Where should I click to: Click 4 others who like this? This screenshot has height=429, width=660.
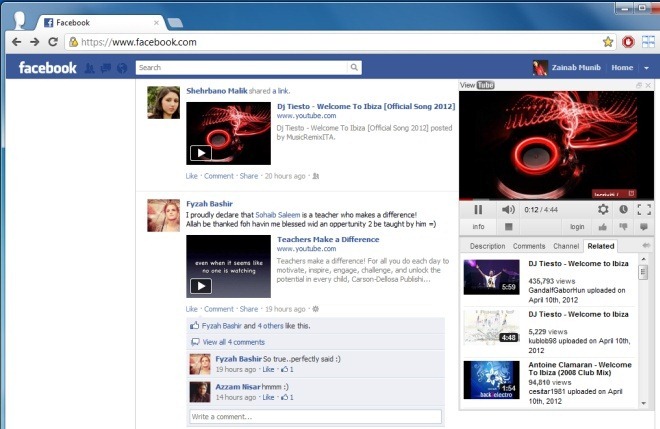[270, 326]
